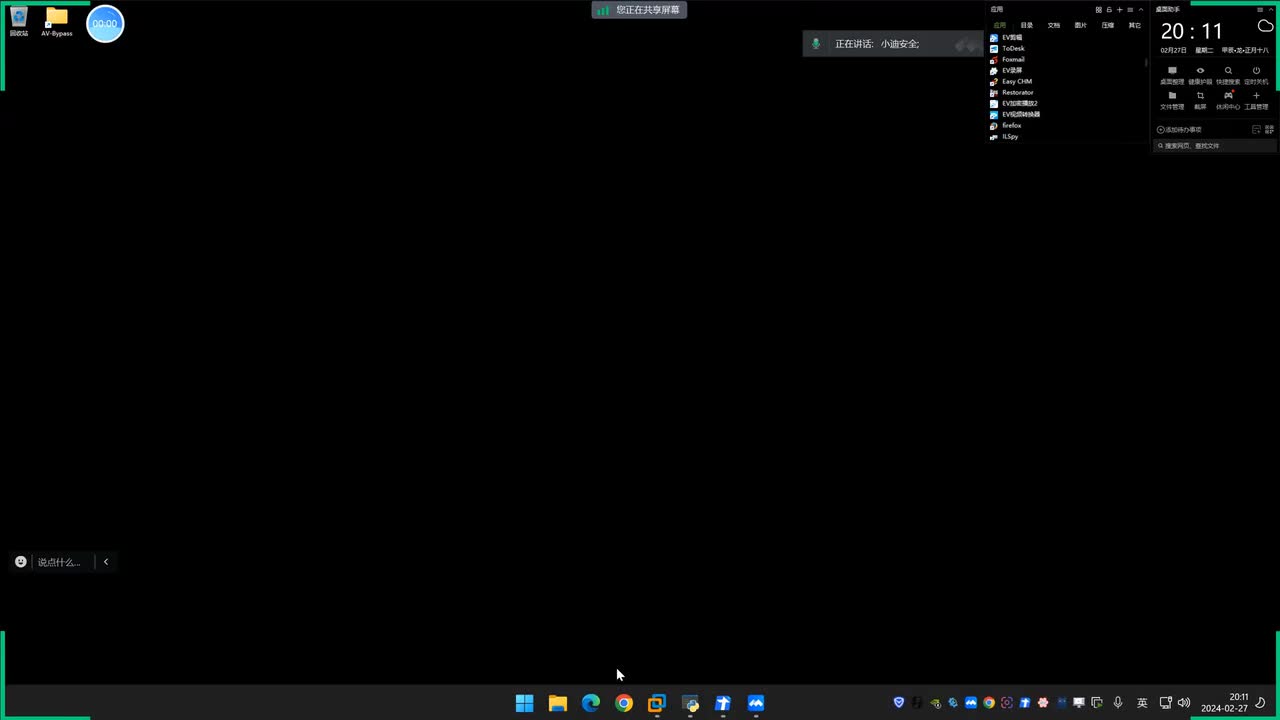This screenshot has height=720, width=1280.
Task: Open network settings from the tray
Action: click(1166, 703)
